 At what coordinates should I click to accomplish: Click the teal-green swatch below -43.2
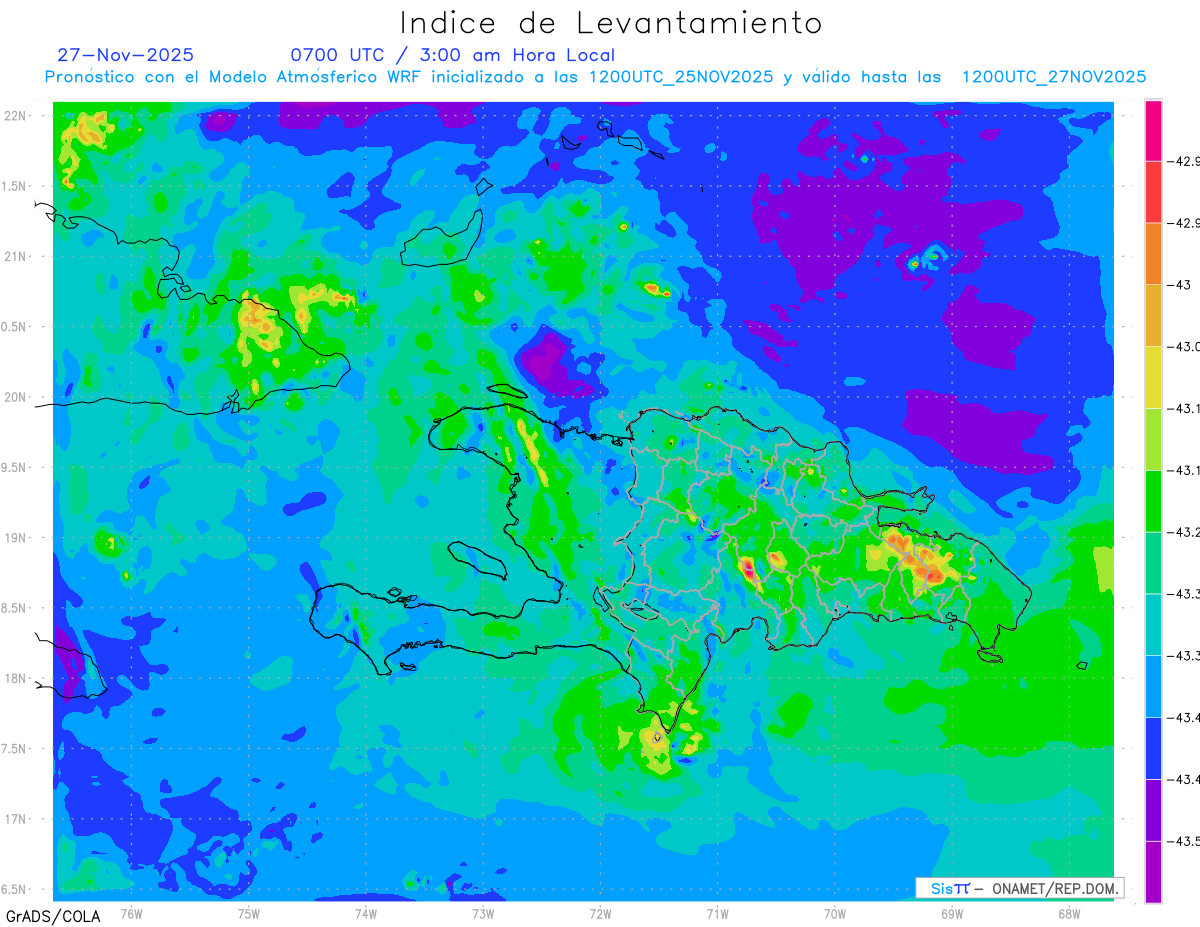(1153, 563)
